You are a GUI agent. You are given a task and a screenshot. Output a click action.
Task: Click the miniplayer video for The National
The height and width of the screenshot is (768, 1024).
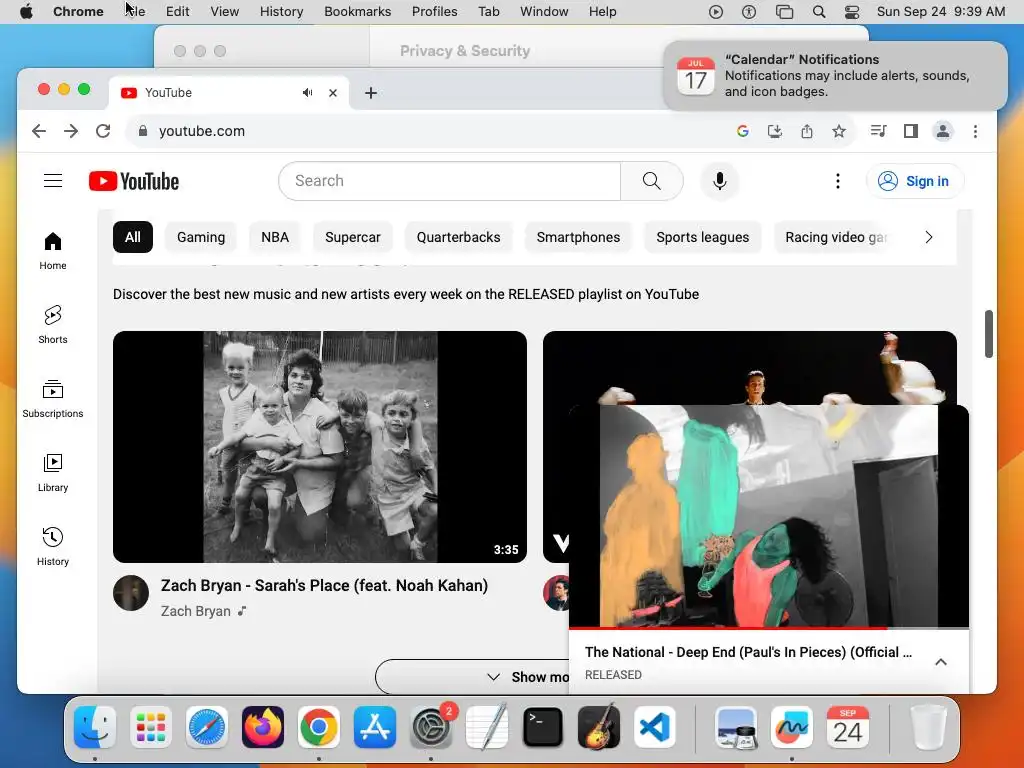pos(769,516)
